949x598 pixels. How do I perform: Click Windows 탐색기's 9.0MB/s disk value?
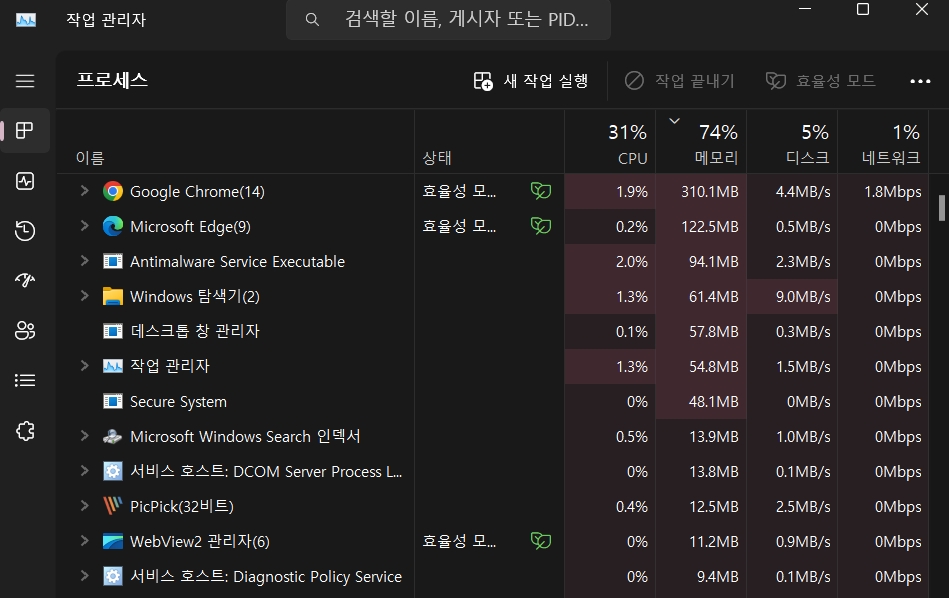tap(803, 297)
